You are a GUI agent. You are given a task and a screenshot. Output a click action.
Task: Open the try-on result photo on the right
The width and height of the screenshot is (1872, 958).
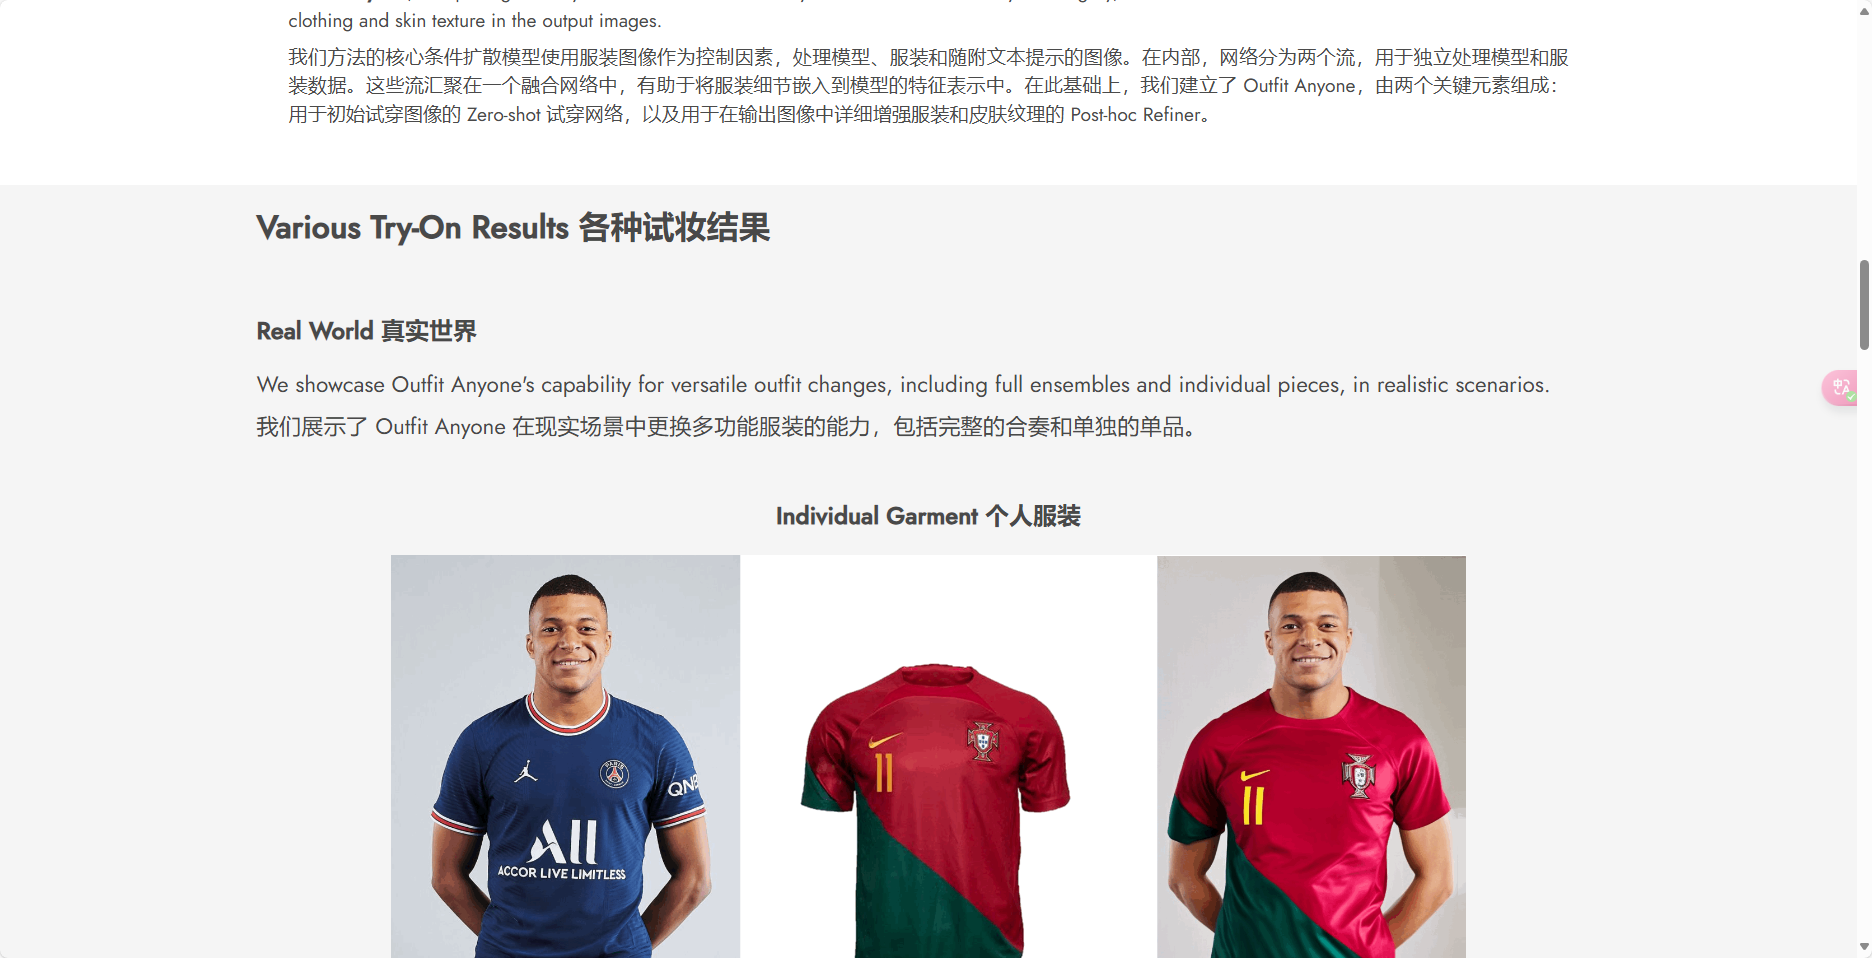[1311, 756]
